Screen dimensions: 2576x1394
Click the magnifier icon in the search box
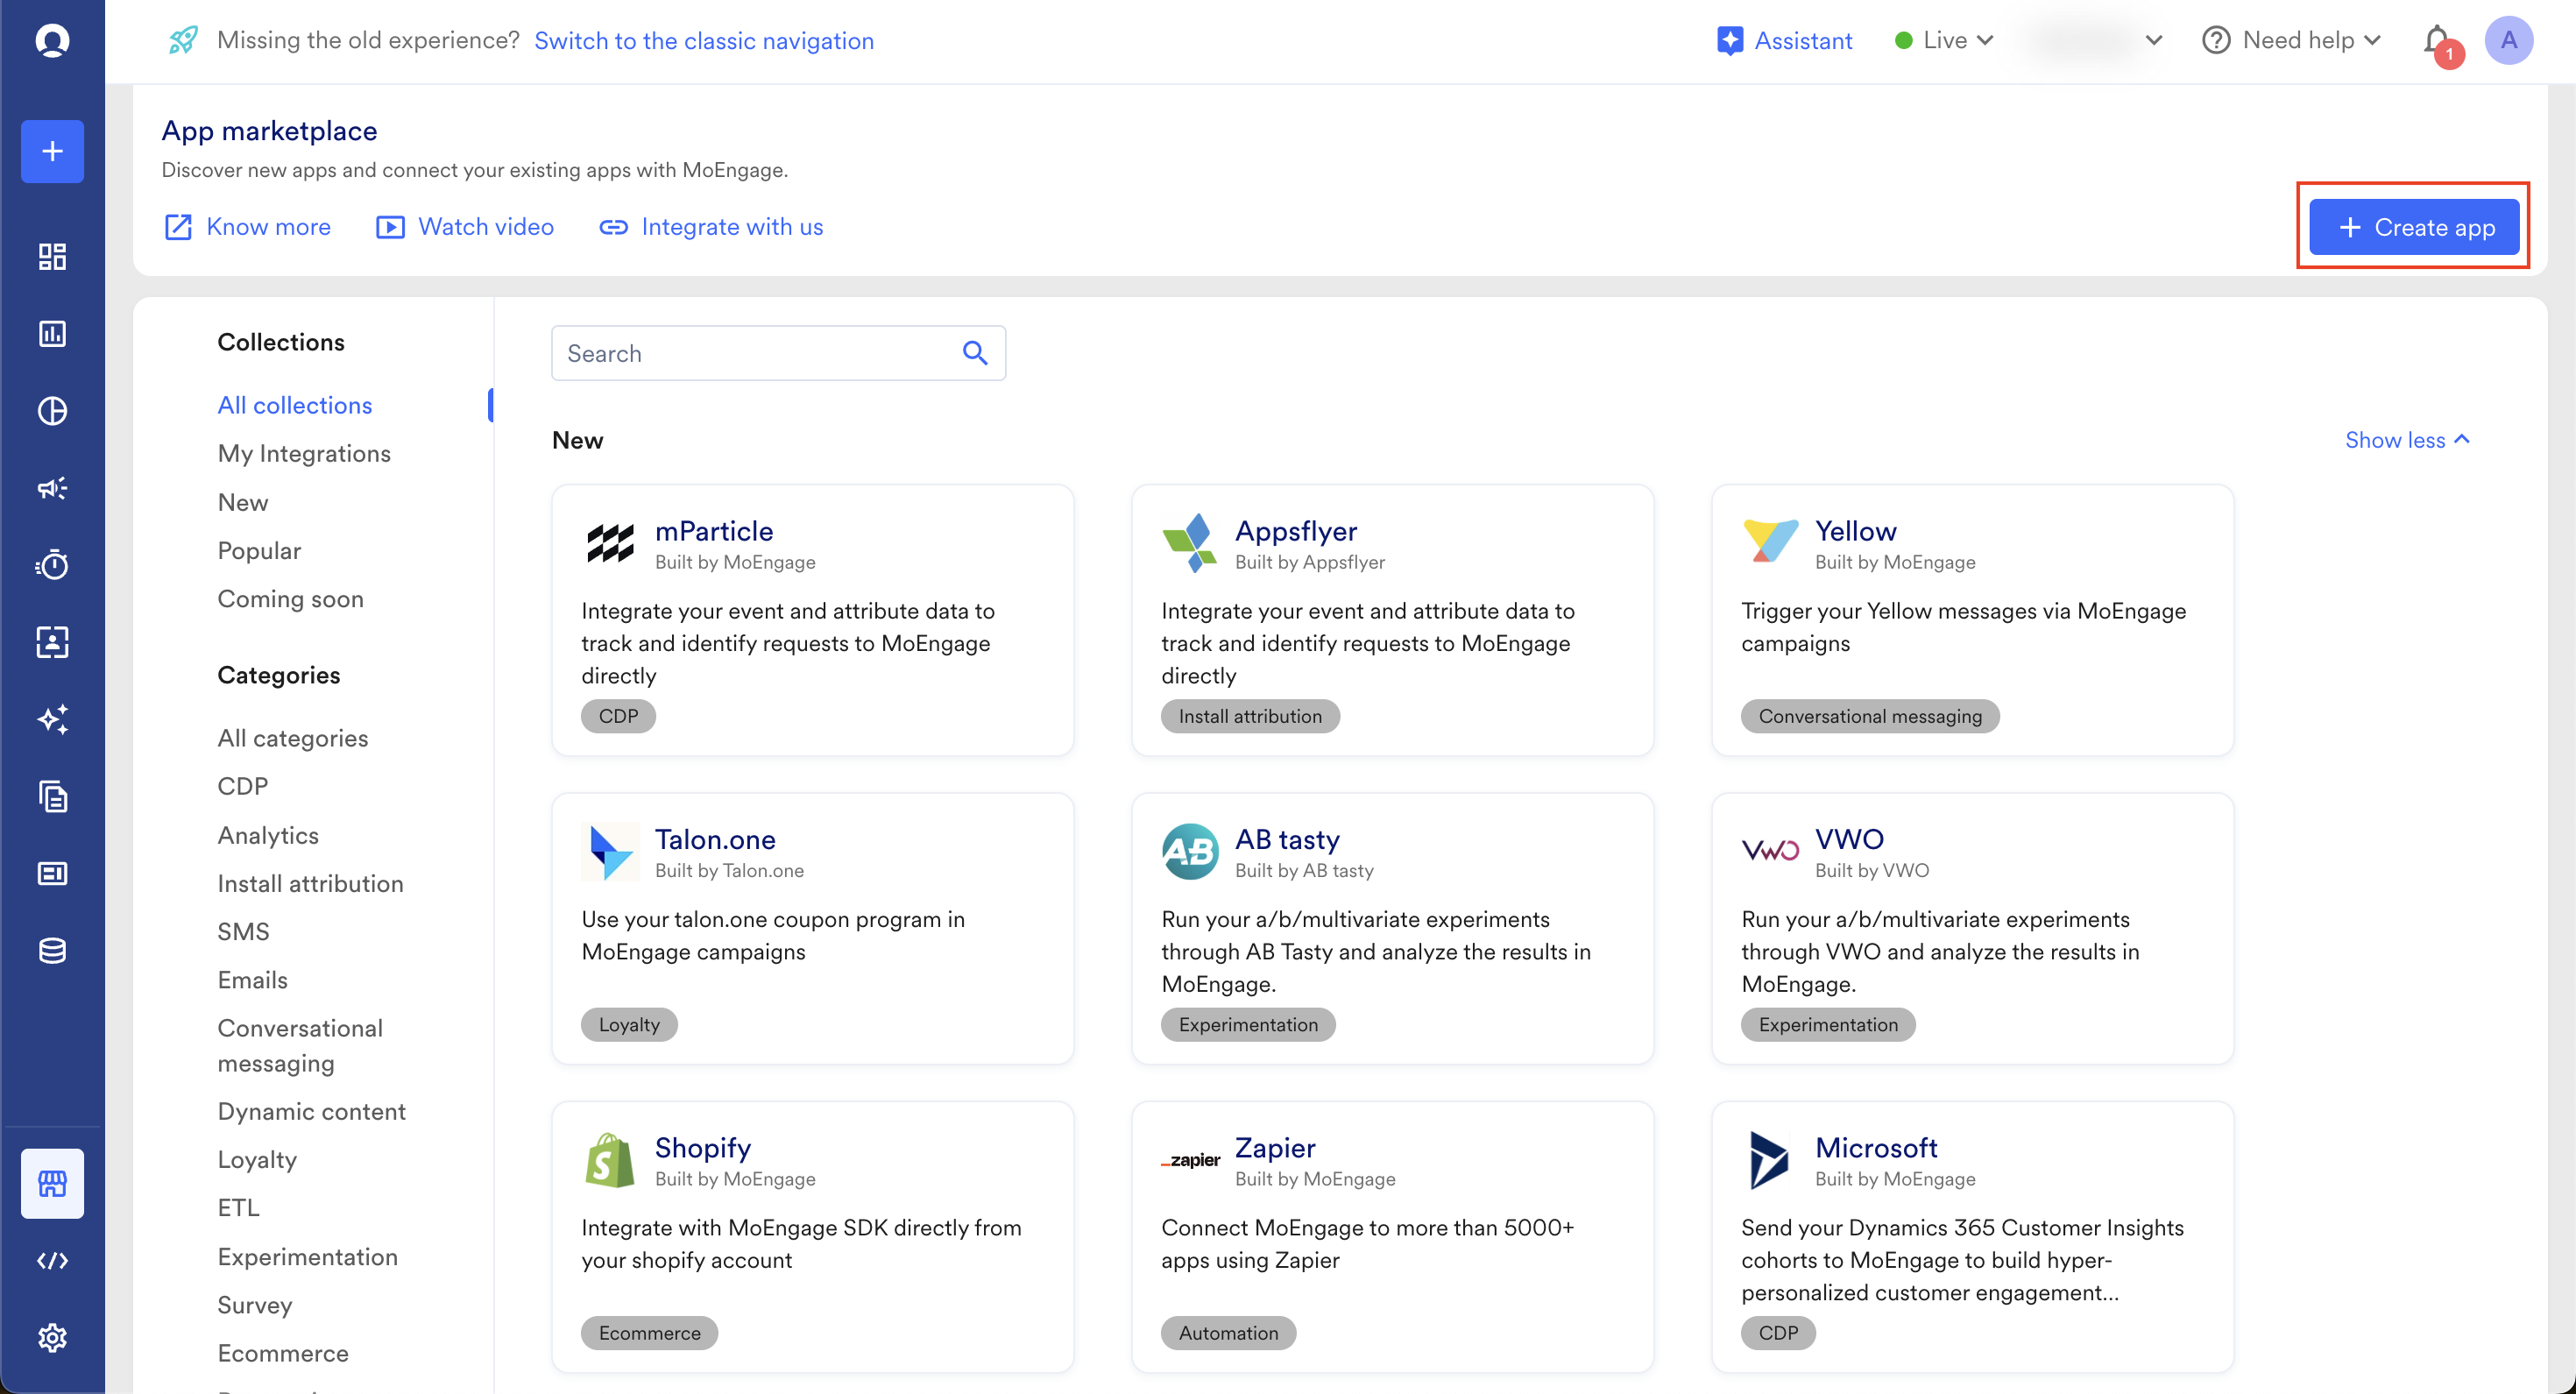point(975,353)
